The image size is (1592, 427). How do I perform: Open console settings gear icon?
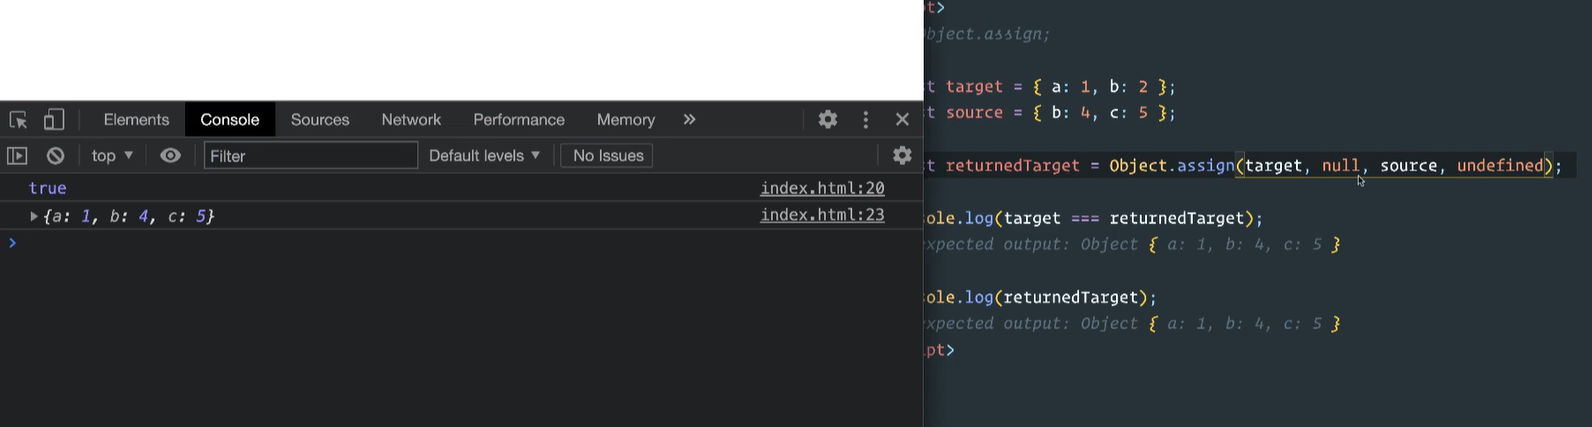pyautogui.click(x=902, y=156)
